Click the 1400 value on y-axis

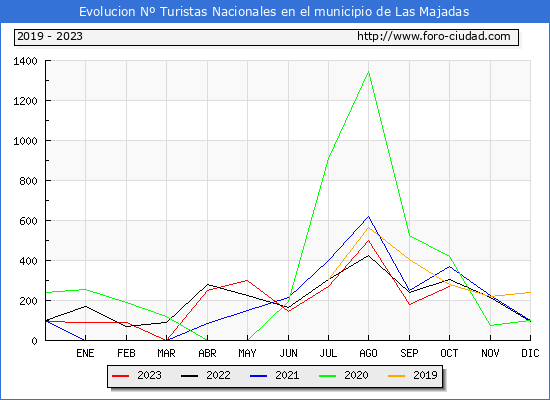(x=25, y=61)
